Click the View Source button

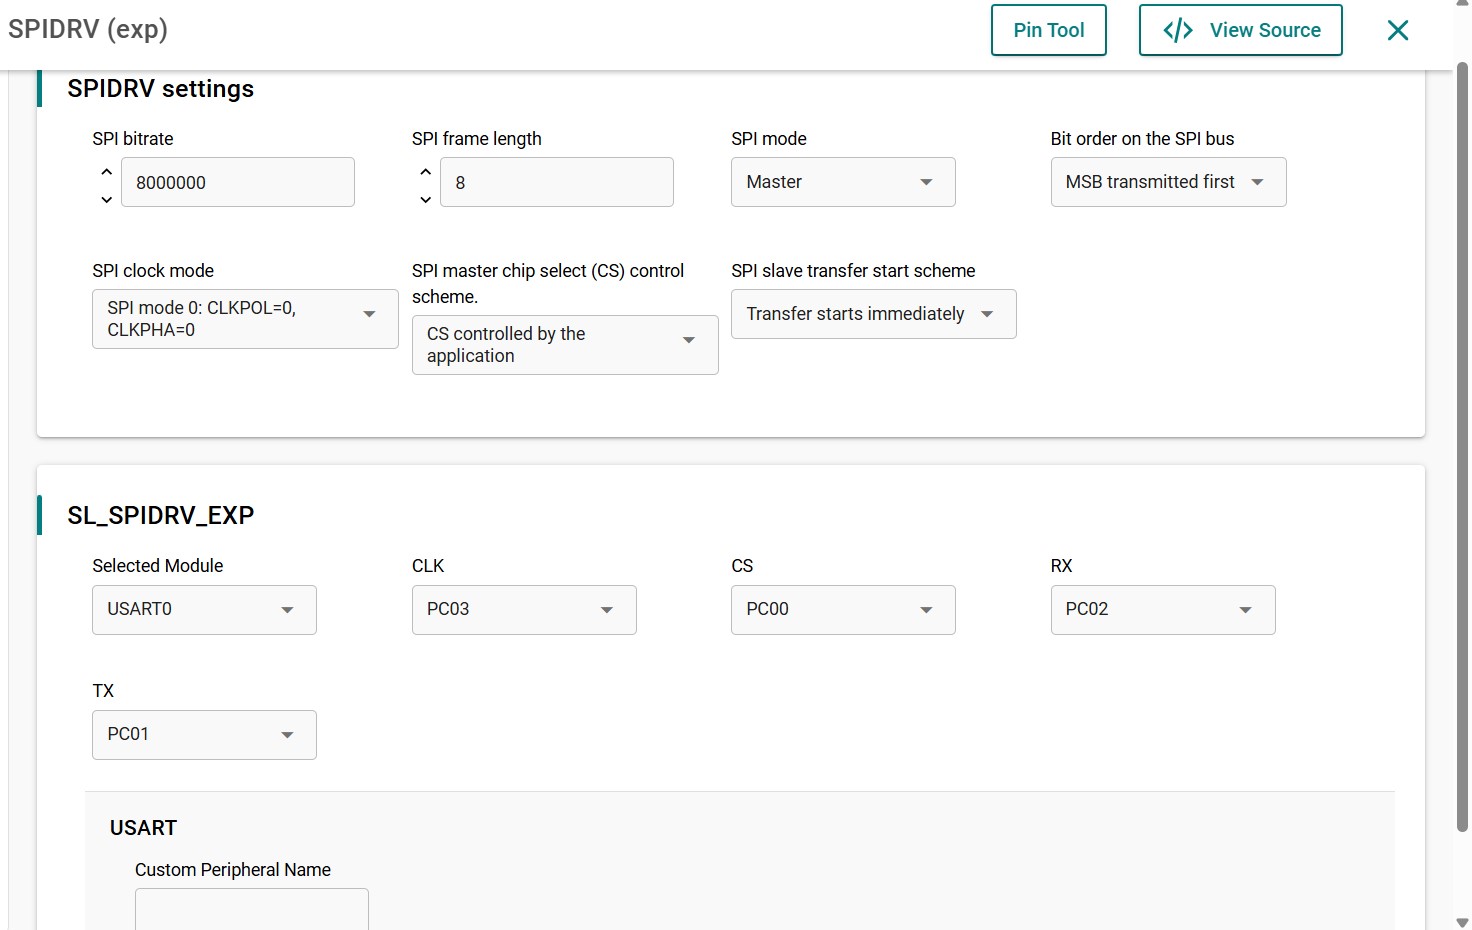[1241, 30]
